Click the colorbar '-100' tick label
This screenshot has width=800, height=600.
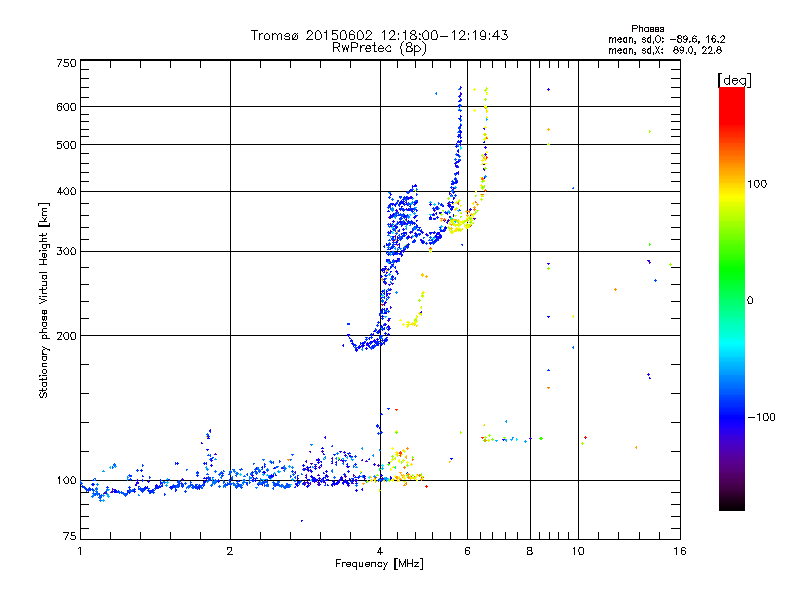point(761,417)
